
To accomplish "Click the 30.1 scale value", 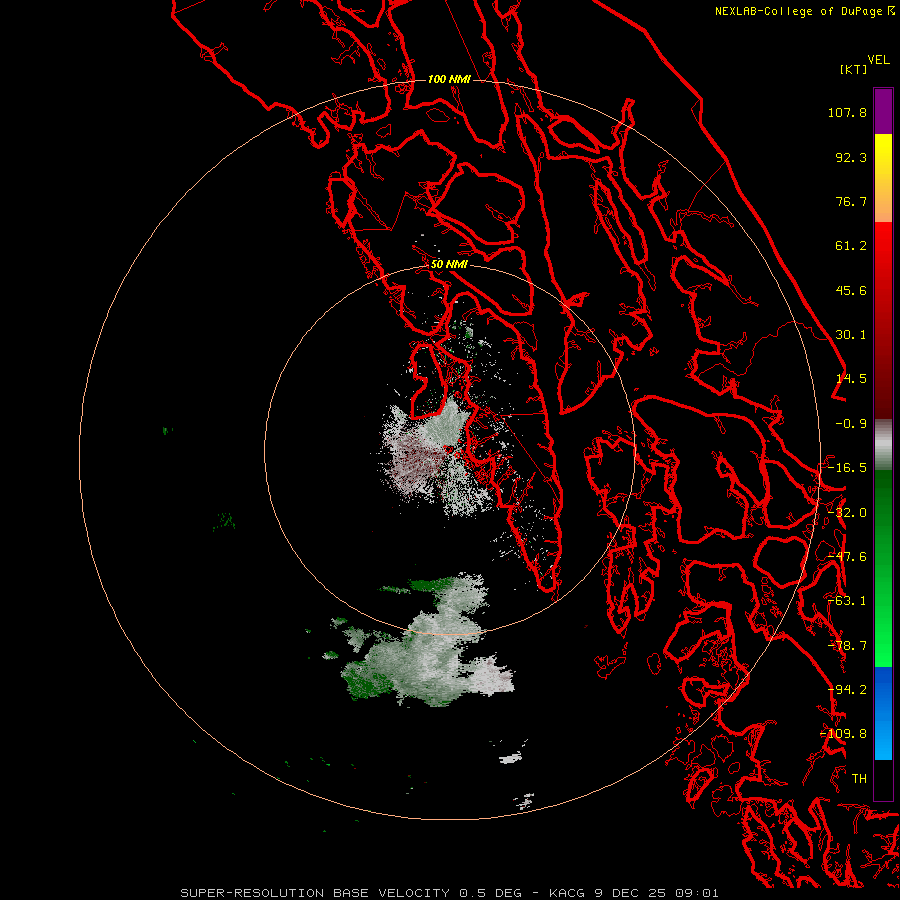I will (x=851, y=335).
